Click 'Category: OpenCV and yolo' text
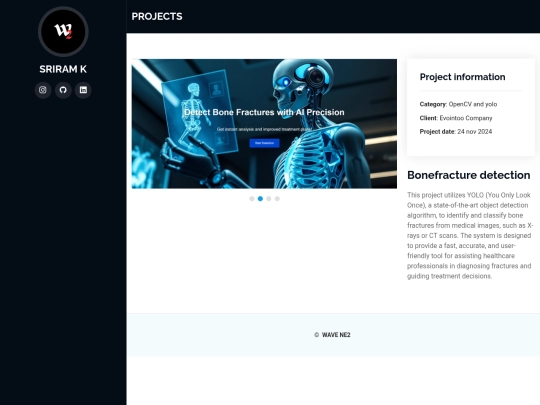Image resolution: width=540 pixels, height=405 pixels. pyautogui.click(x=458, y=104)
